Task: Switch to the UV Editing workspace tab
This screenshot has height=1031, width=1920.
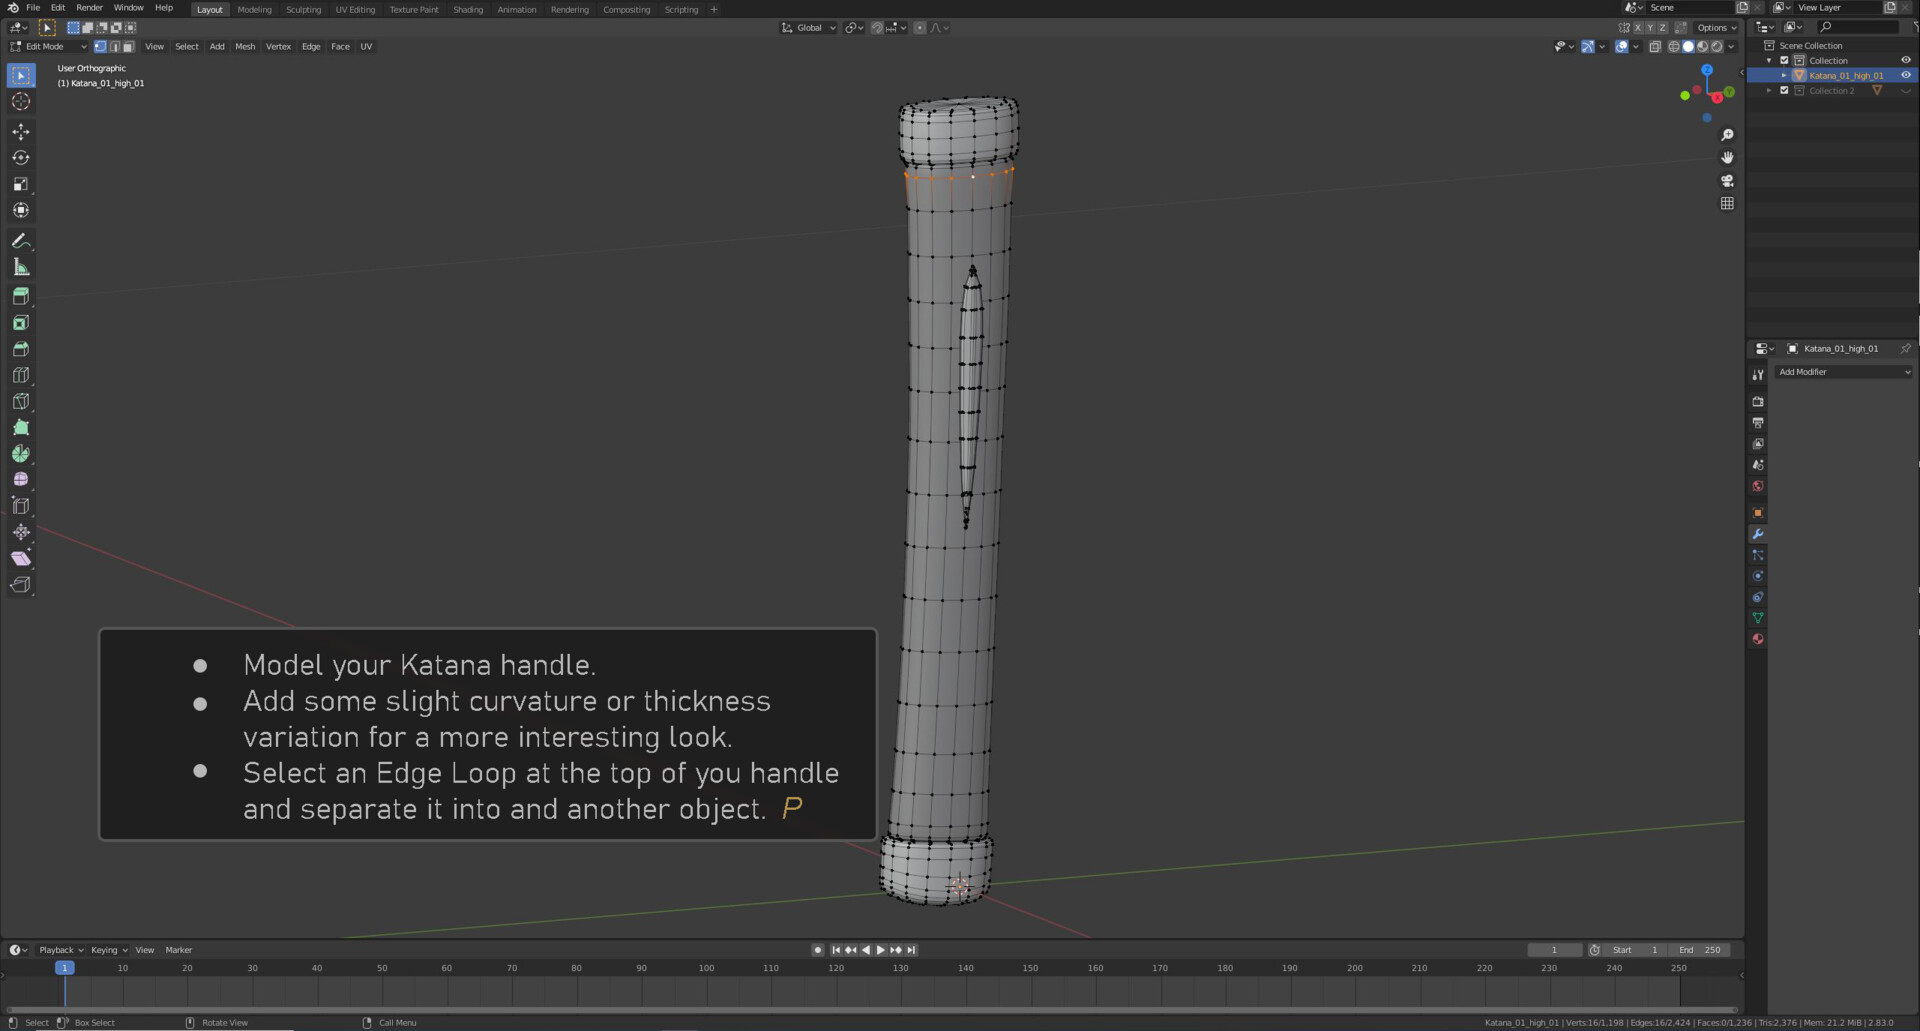Action: [355, 9]
